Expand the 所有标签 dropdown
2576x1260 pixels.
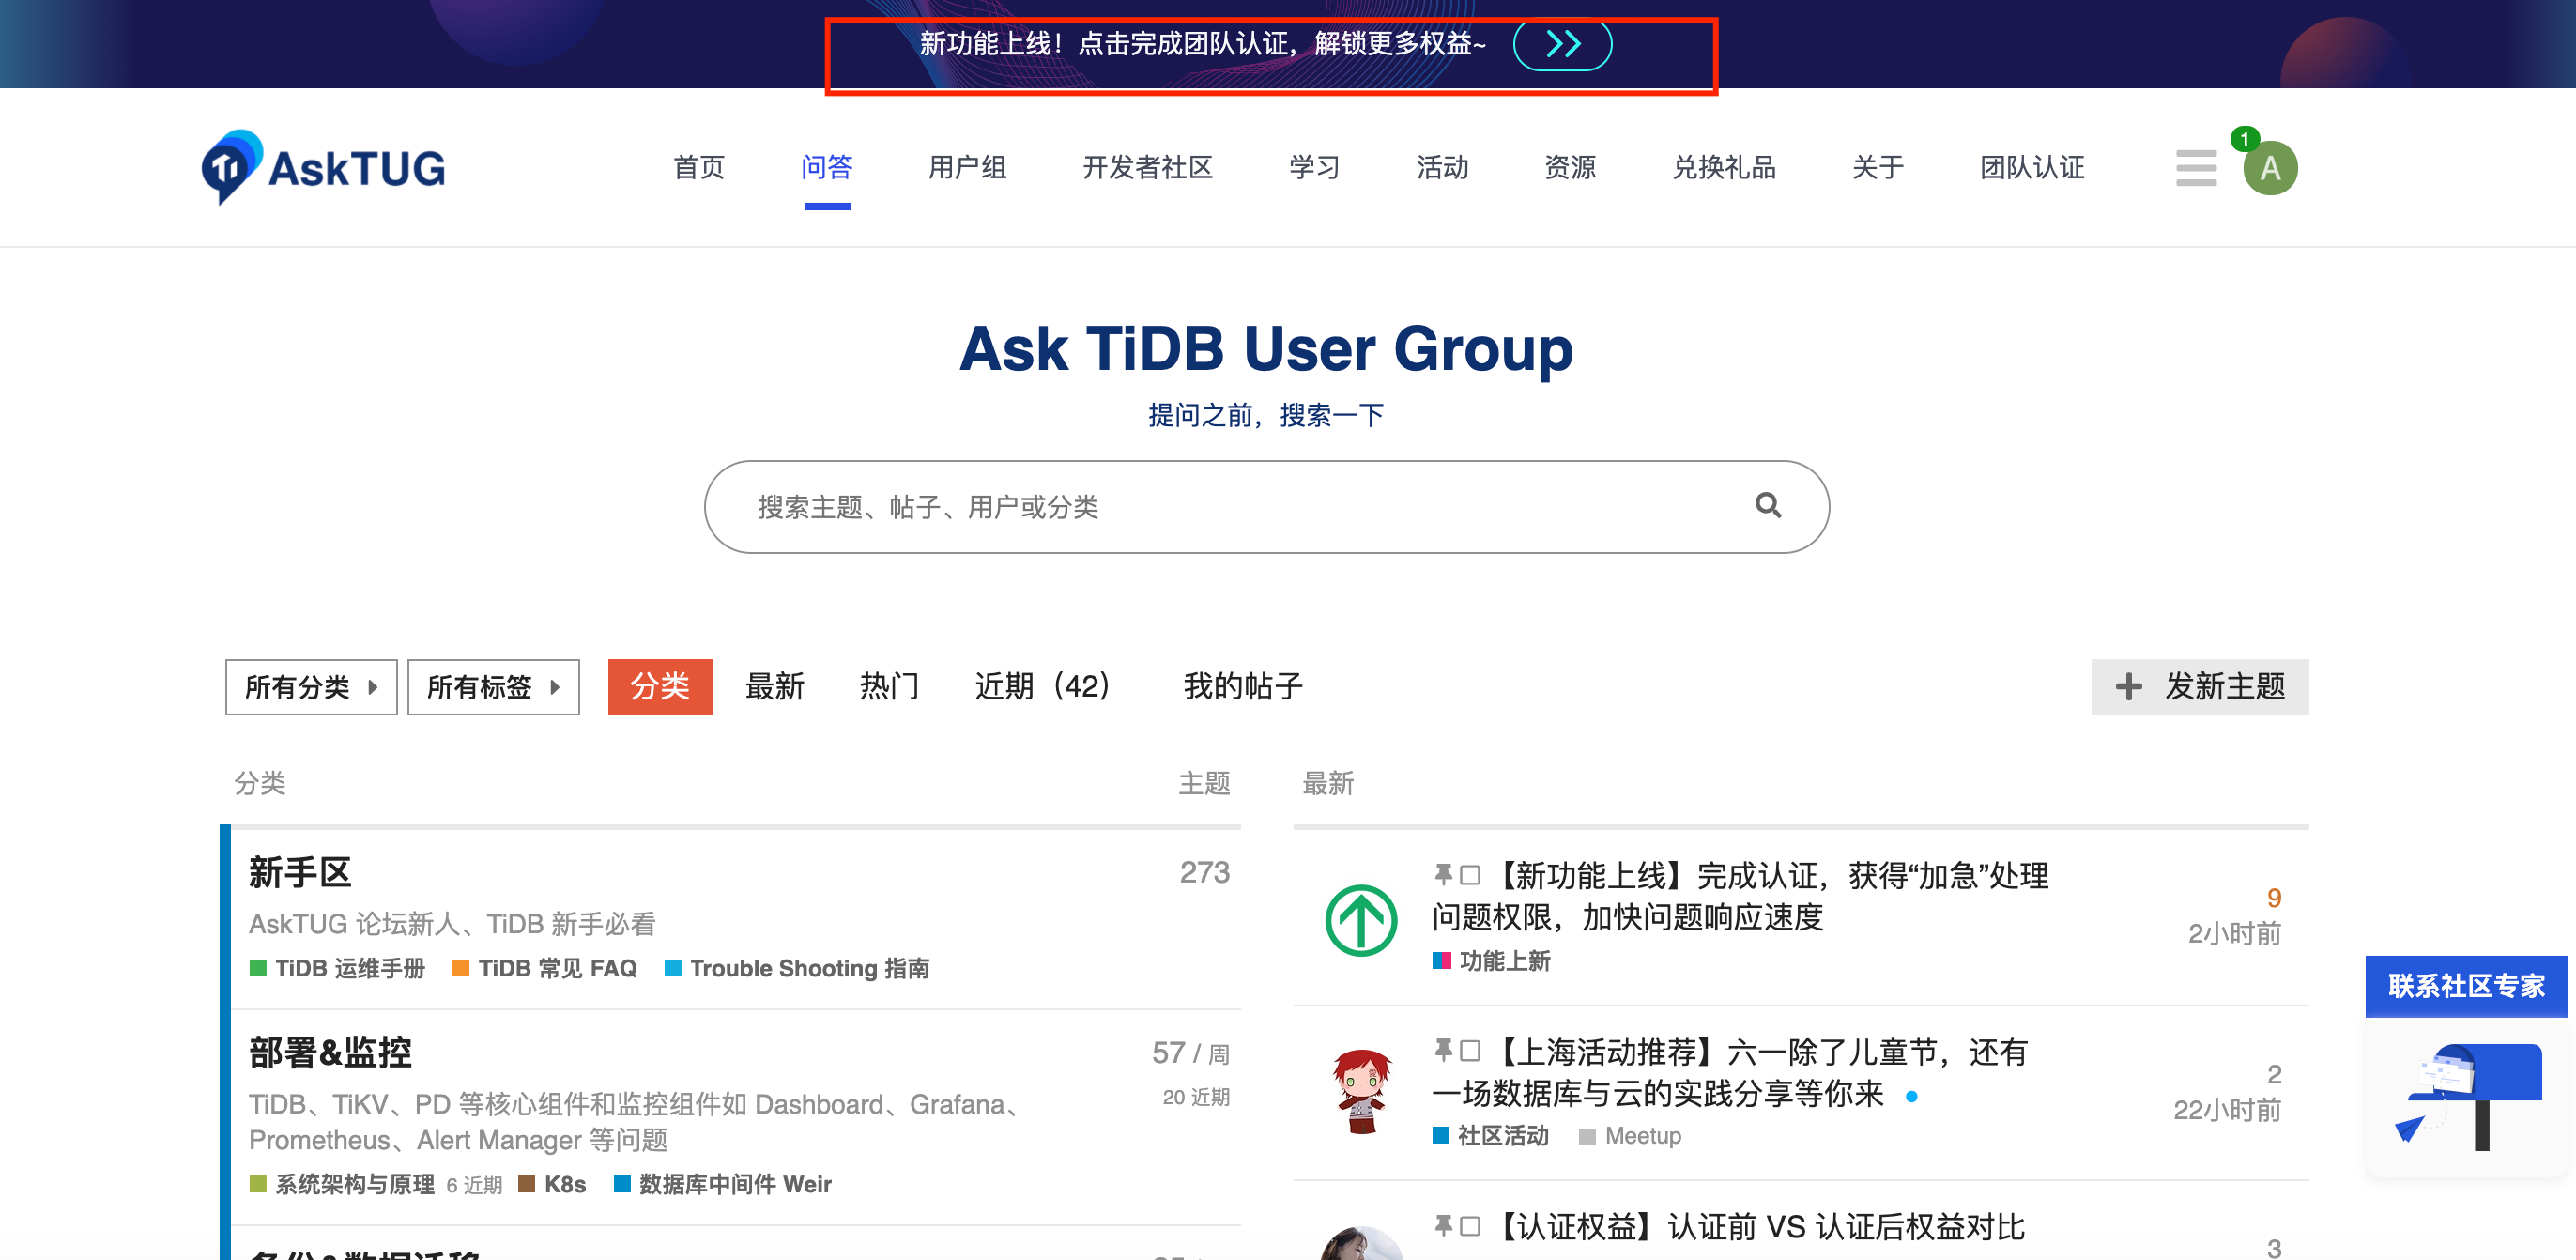(493, 687)
